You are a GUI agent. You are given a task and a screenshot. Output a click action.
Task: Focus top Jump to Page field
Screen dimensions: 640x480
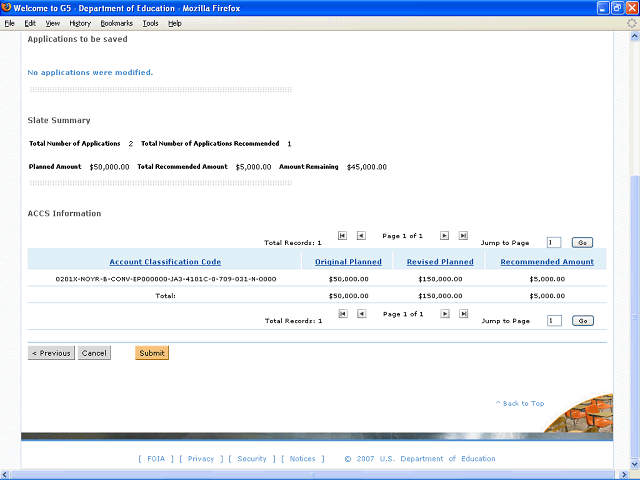(554, 242)
